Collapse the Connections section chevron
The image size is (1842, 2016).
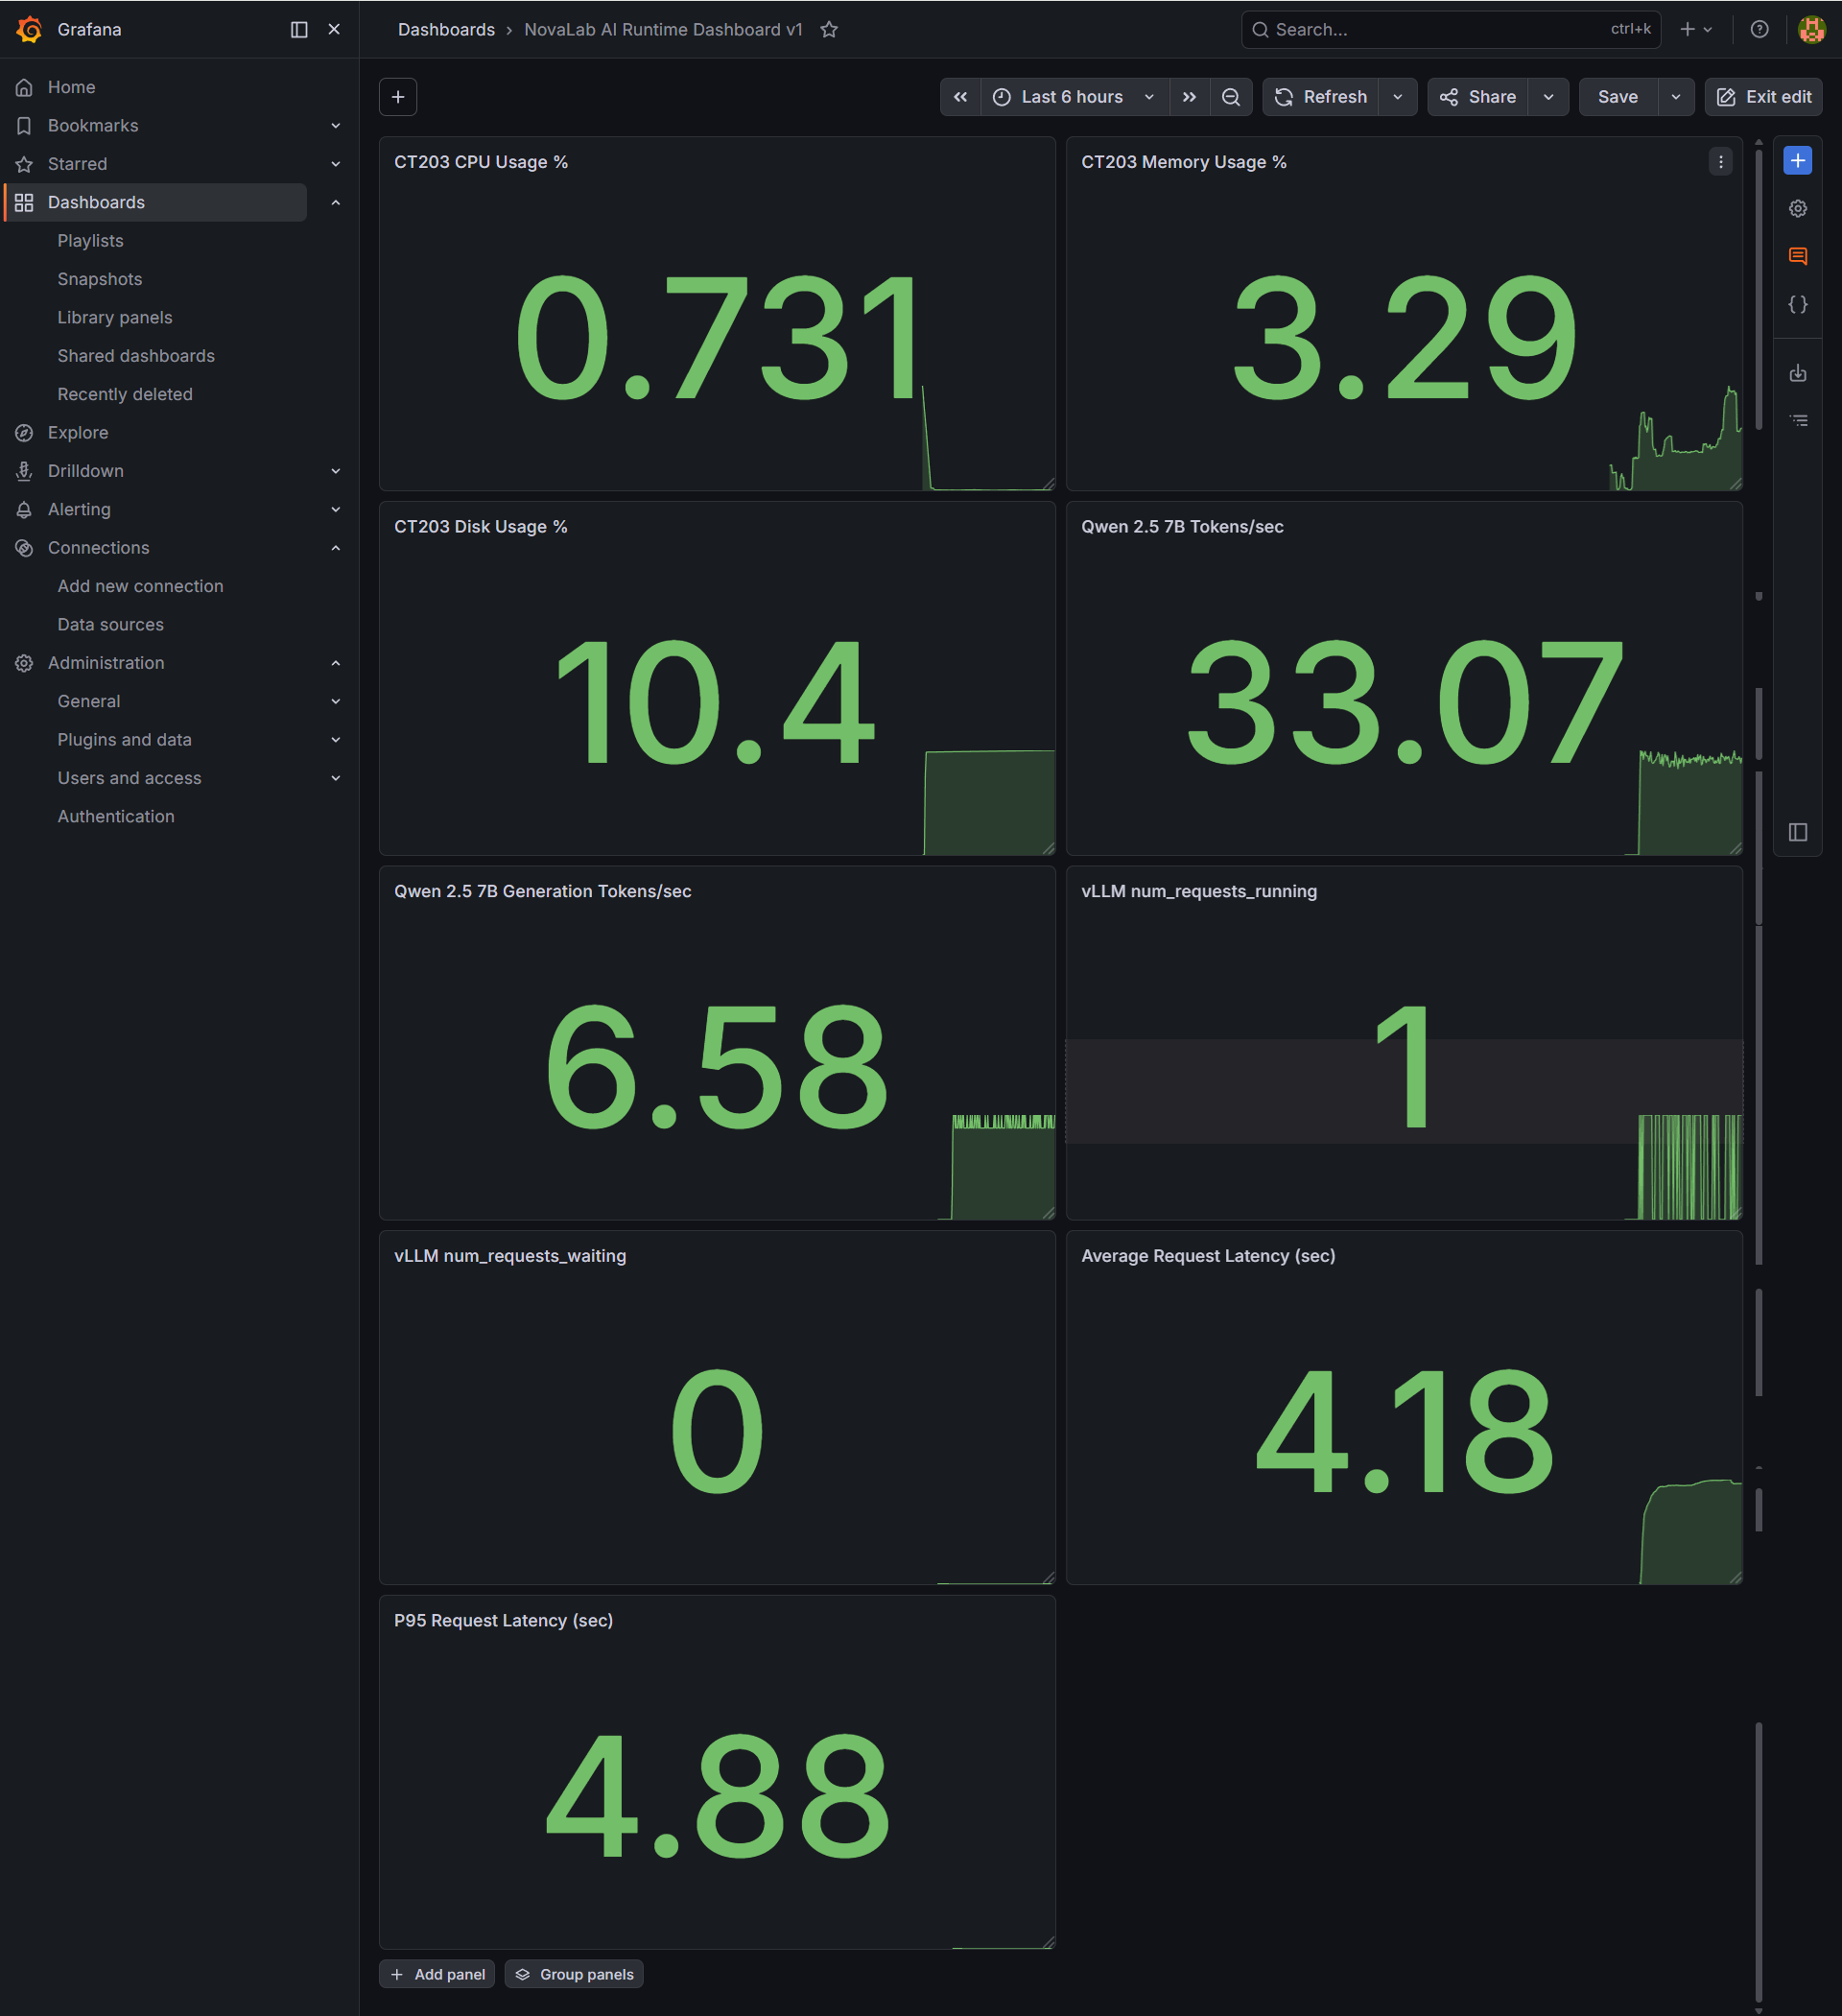[x=336, y=548]
